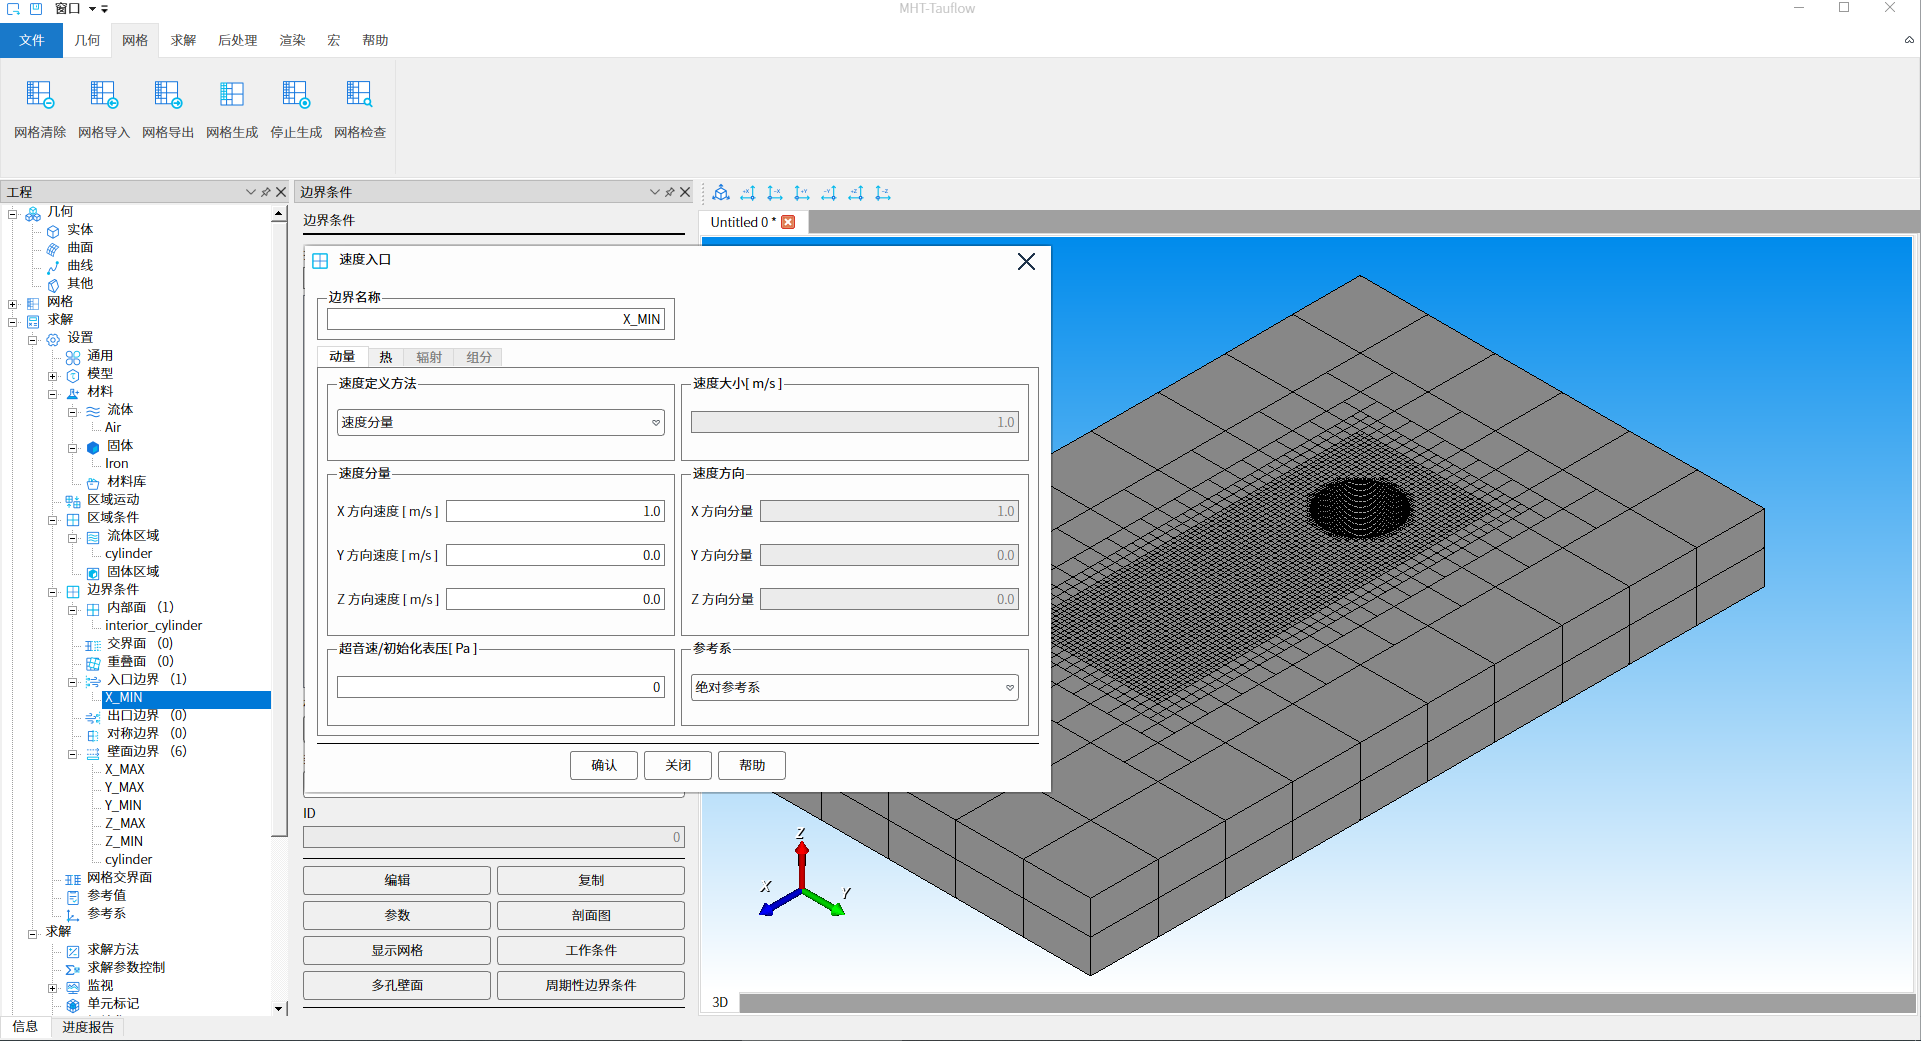Image resolution: width=1921 pixels, height=1041 pixels.
Task: Switch to the 热 tab
Action: coord(385,357)
